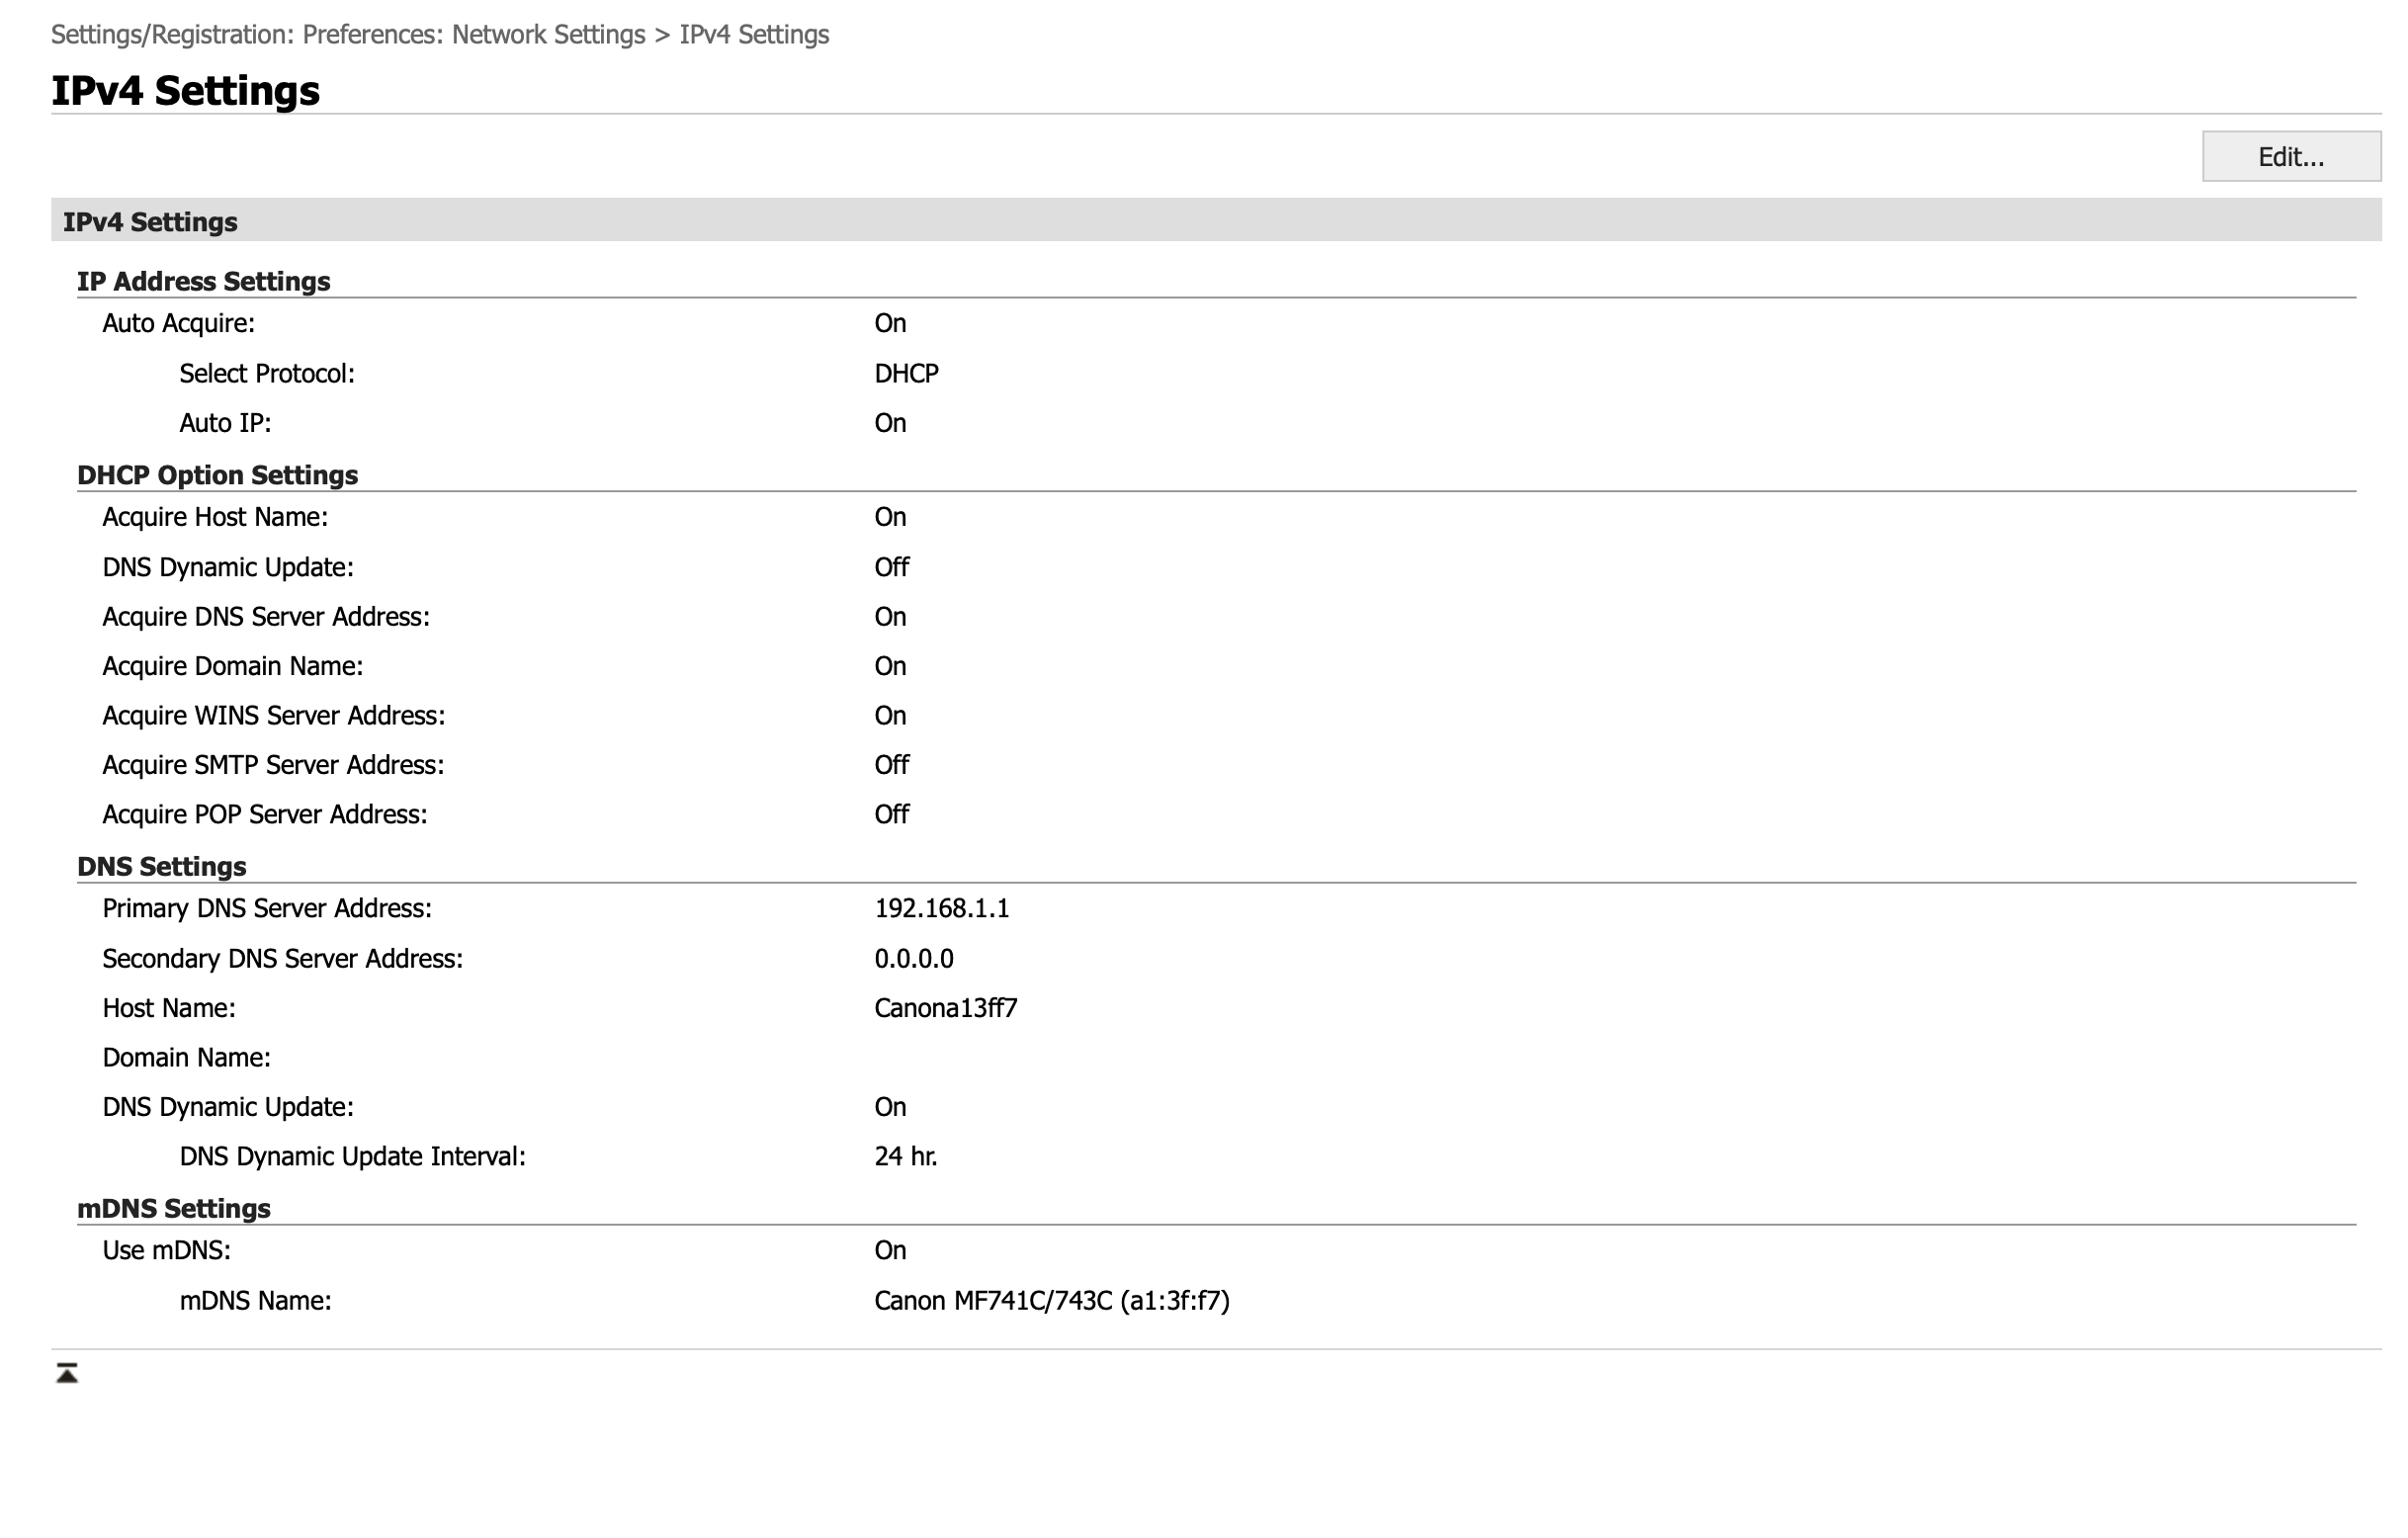Click the IPv4 Settings gray header bar

pos(152,221)
